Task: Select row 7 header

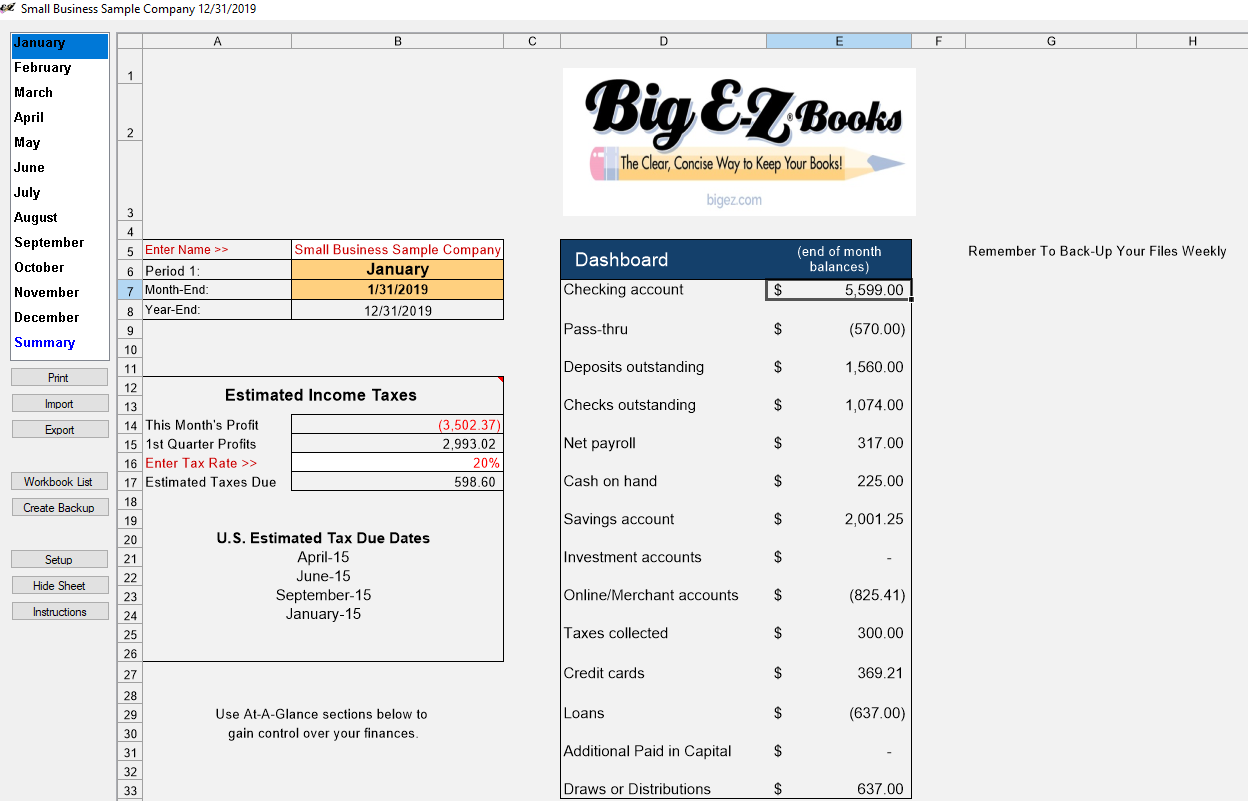Action: coord(130,291)
